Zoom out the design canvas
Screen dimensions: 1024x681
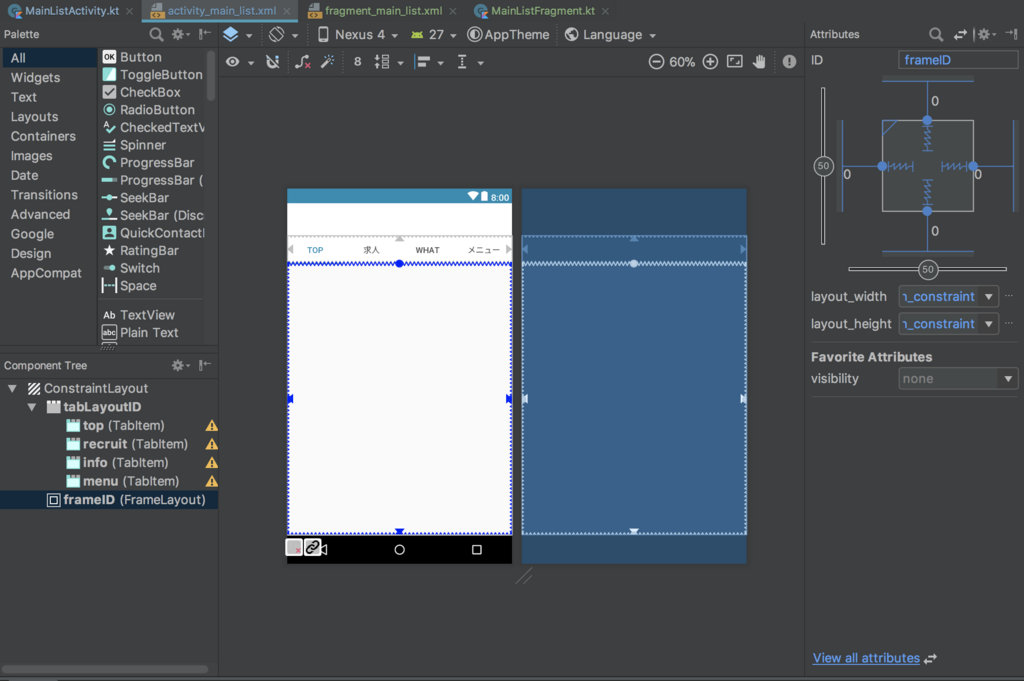pyautogui.click(x=656, y=62)
